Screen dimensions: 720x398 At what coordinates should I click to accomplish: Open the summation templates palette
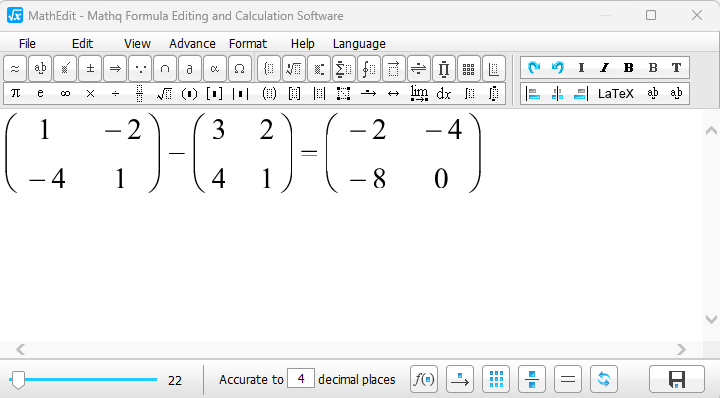point(343,69)
